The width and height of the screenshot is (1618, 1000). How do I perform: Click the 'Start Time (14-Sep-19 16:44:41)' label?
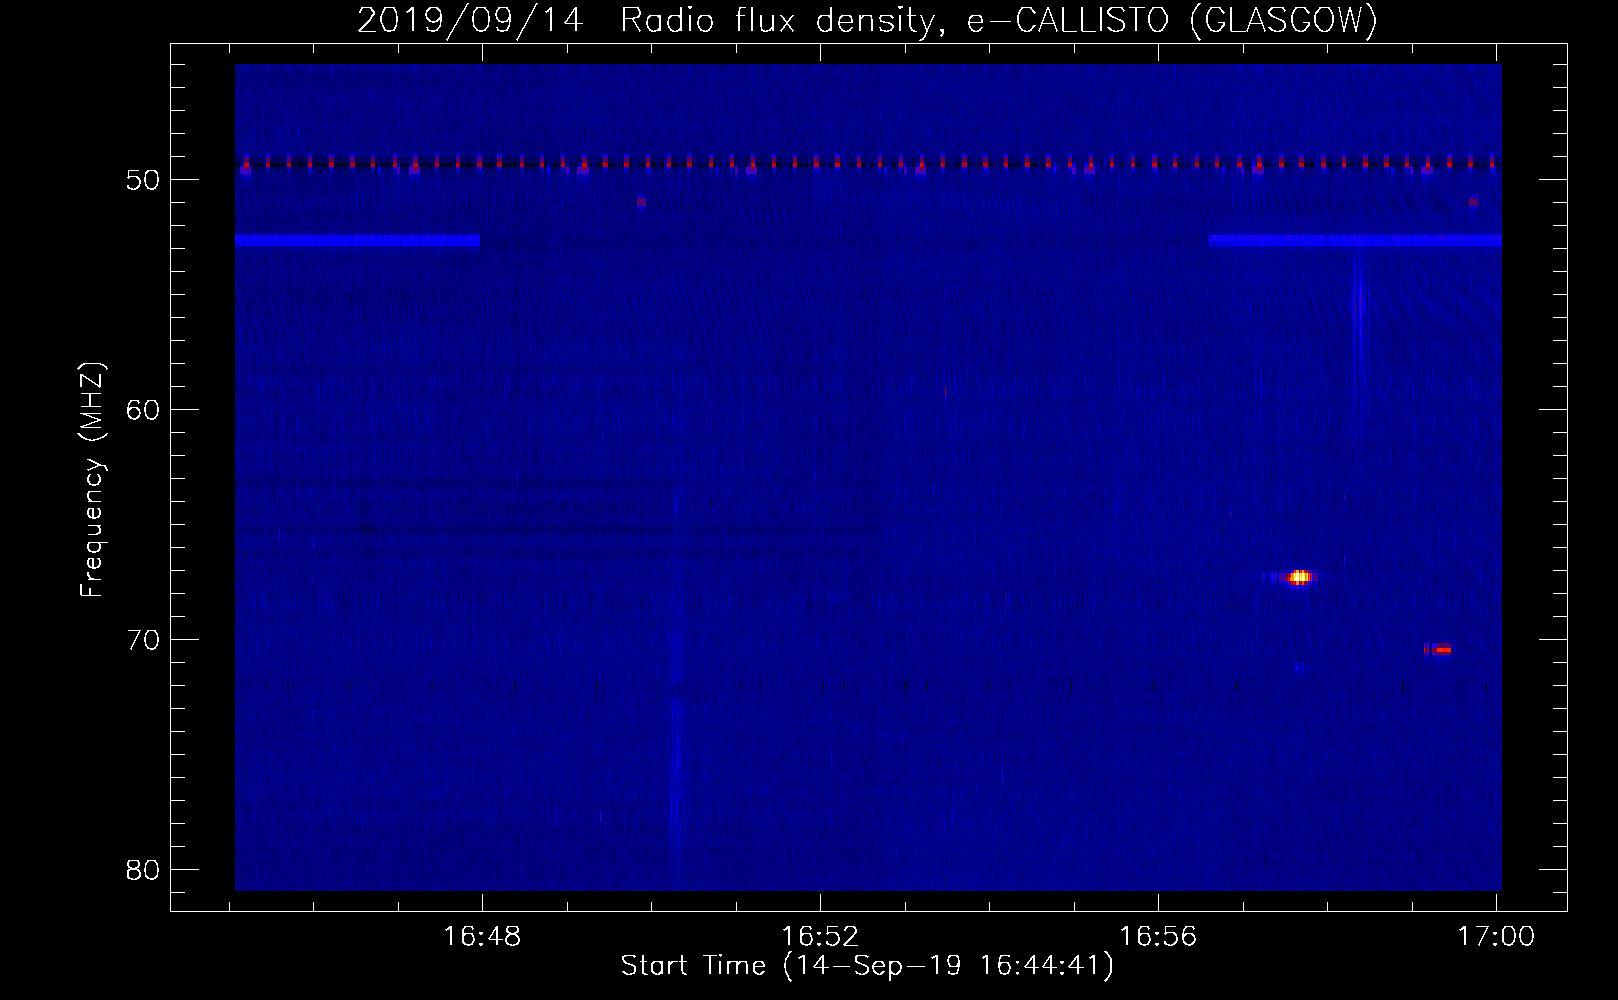pyautogui.click(x=867, y=966)
